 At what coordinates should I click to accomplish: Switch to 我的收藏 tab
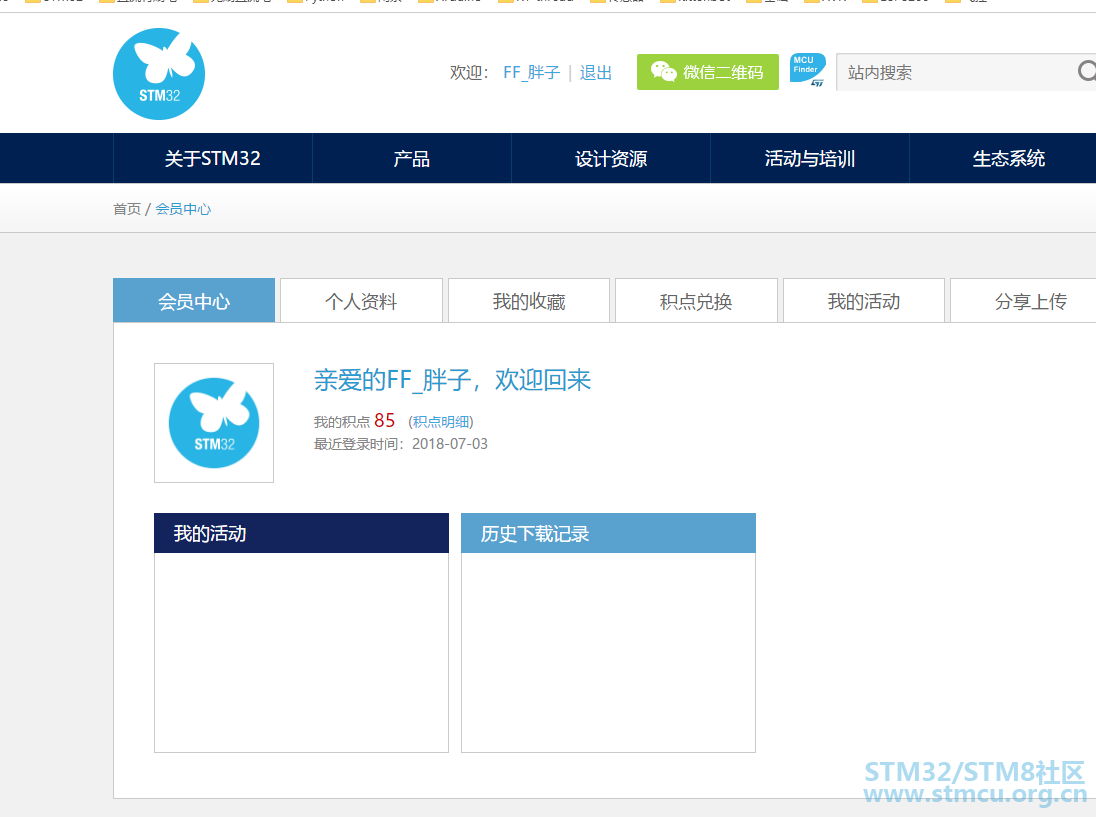pyautogui.click(x=529, y=301)
